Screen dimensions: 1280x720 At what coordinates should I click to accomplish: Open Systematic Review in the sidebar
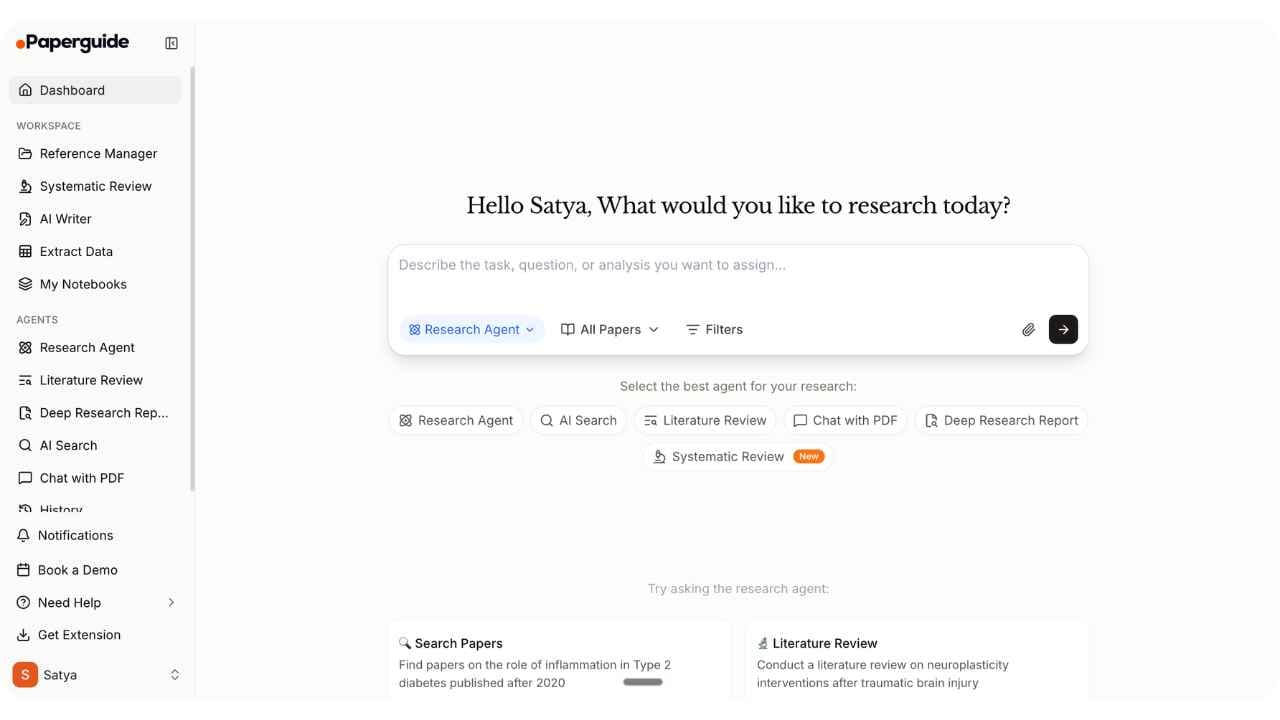(x=95, y=186)
